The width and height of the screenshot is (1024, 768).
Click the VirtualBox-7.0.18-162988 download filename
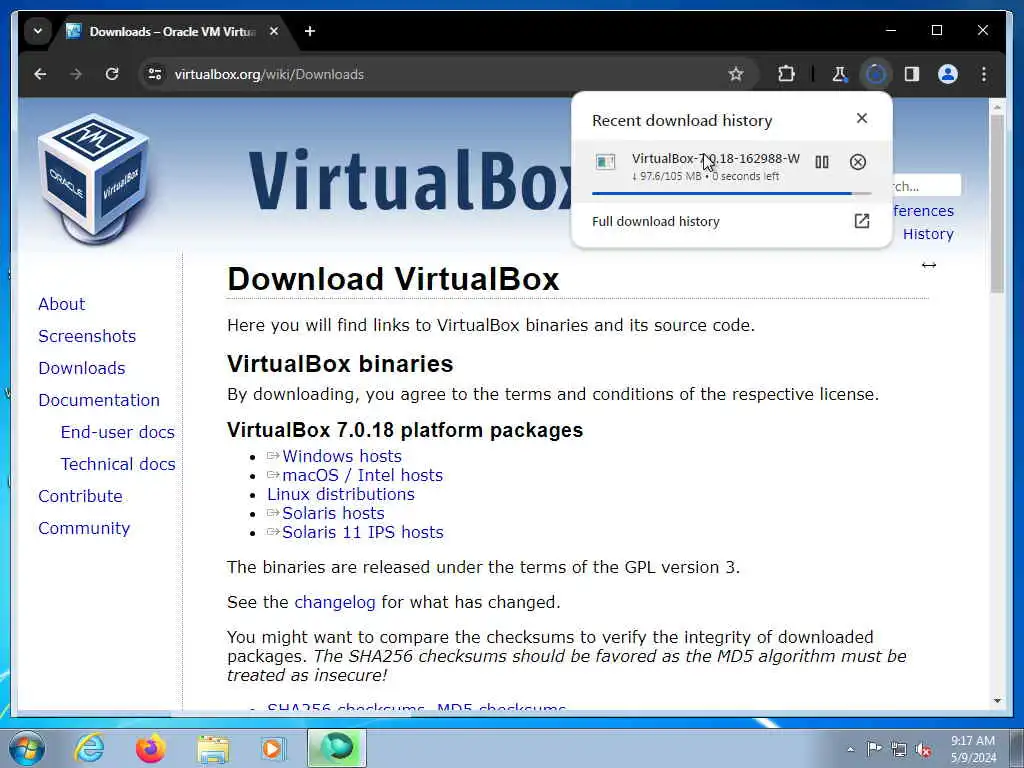coord(716,159)
